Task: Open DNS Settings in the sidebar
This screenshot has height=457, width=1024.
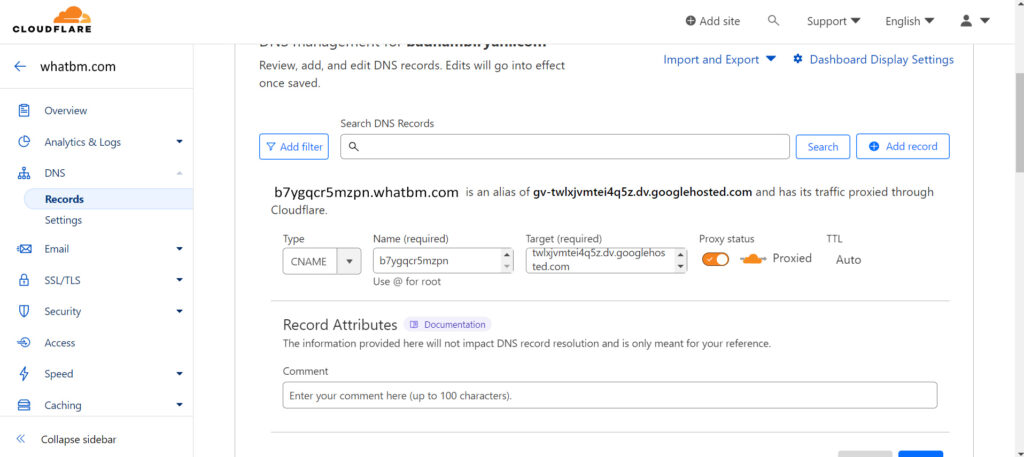Action: tap(63, 220)
